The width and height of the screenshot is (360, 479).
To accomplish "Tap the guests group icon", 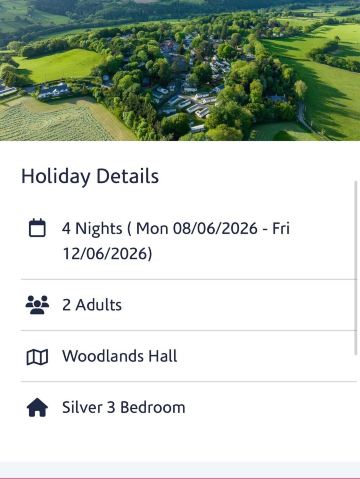I will tap(37, 305).
